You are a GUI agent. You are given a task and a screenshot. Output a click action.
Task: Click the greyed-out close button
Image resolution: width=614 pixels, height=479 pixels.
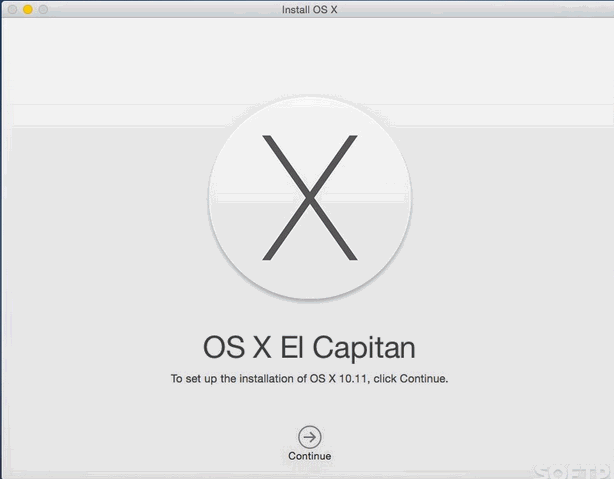12,9
